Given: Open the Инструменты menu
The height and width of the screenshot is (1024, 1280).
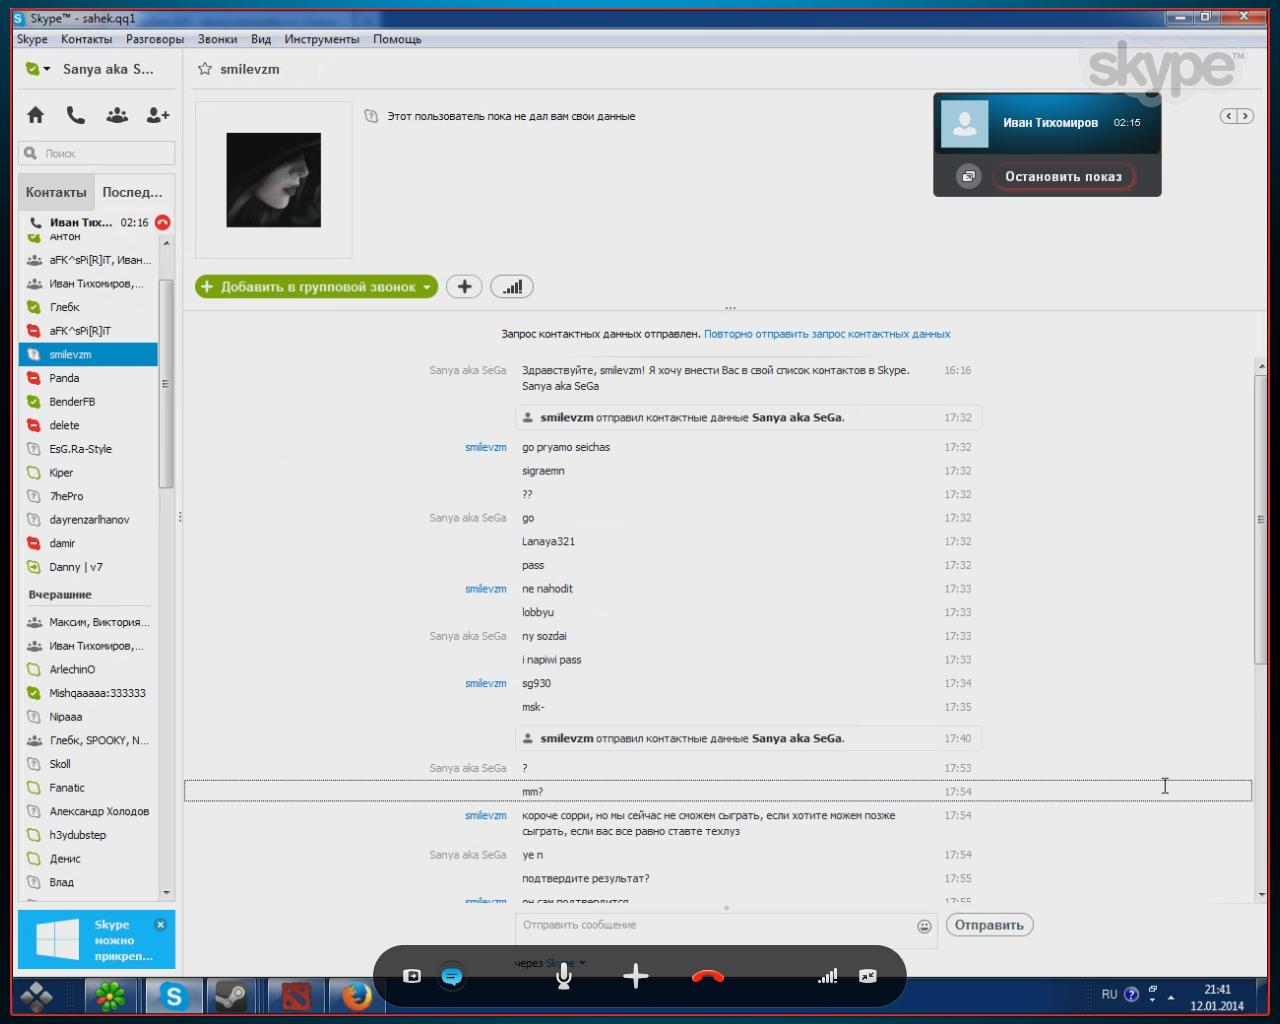Looking at the screenshot, I should (322, 39).
